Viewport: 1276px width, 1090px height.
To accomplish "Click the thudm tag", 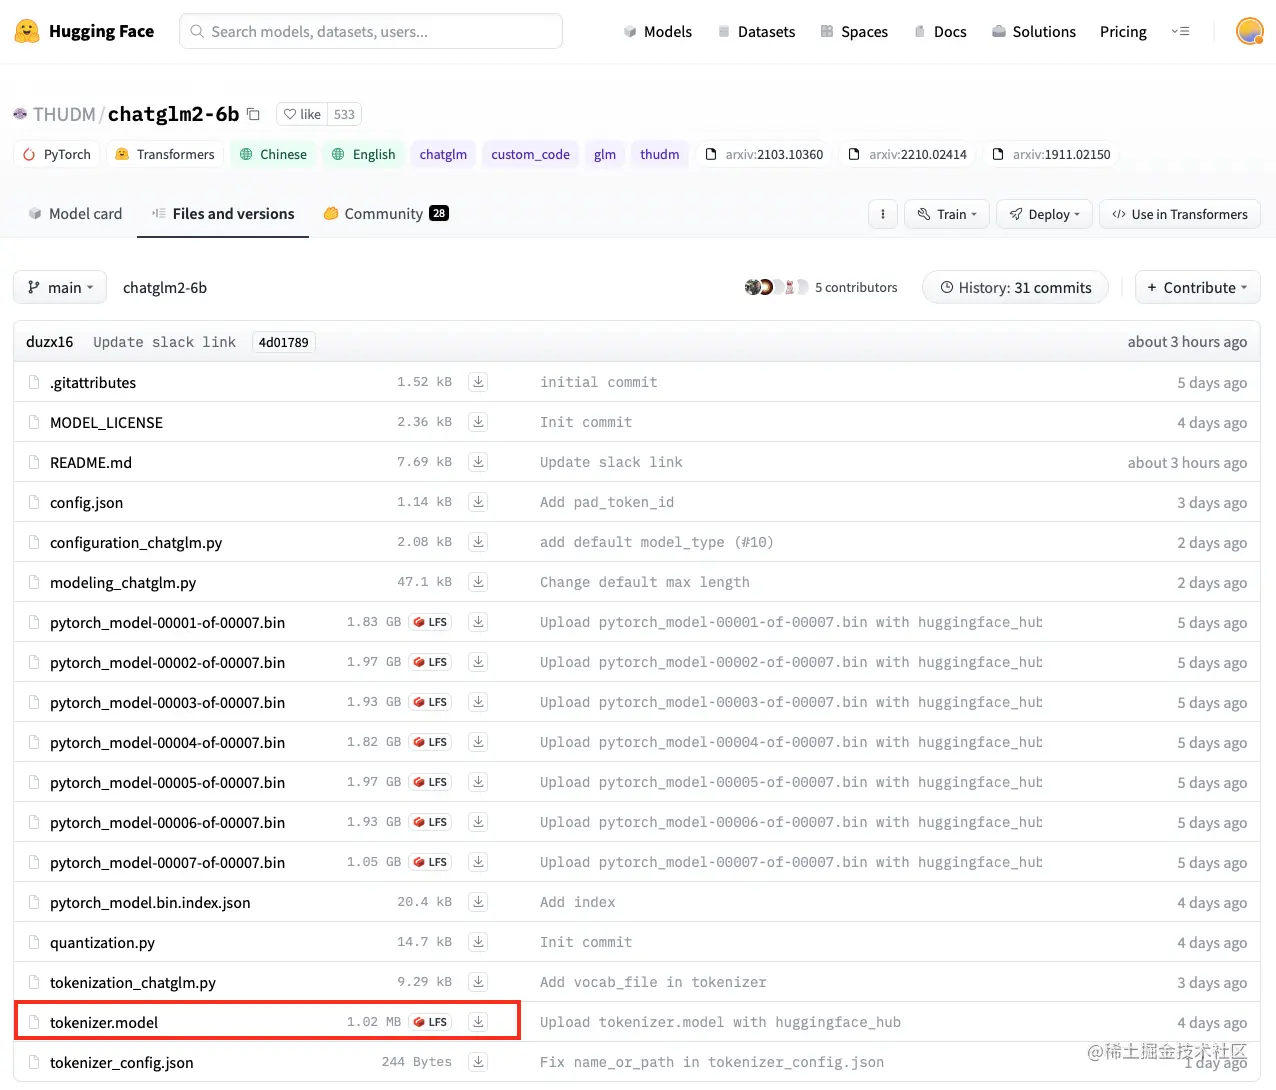I will pos(660,154).
